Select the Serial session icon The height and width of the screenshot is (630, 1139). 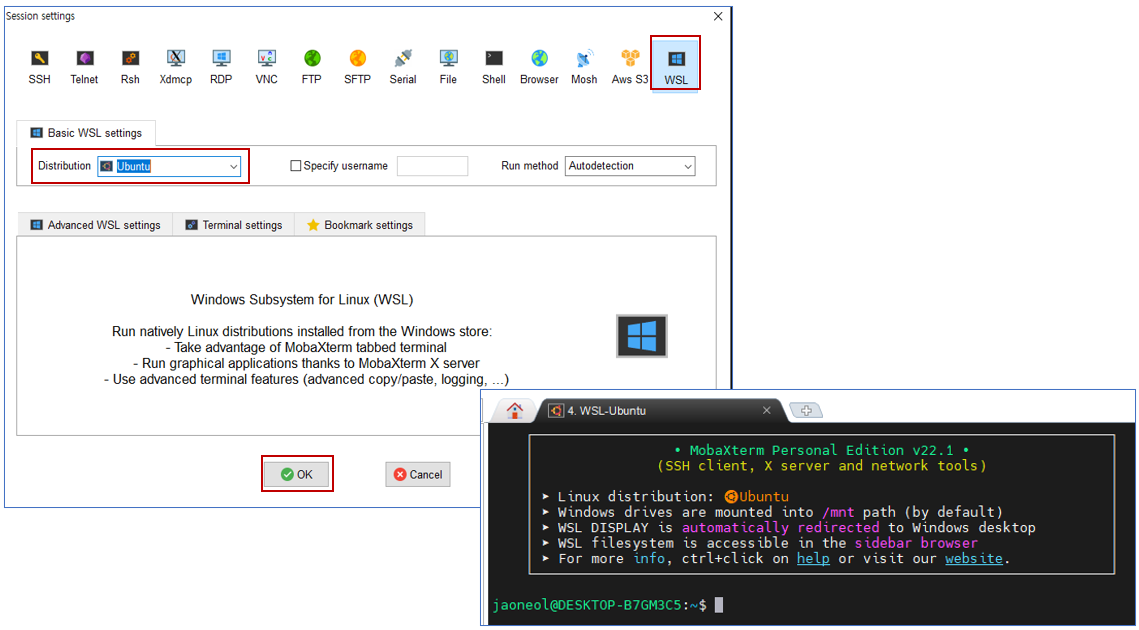[402, 67]
